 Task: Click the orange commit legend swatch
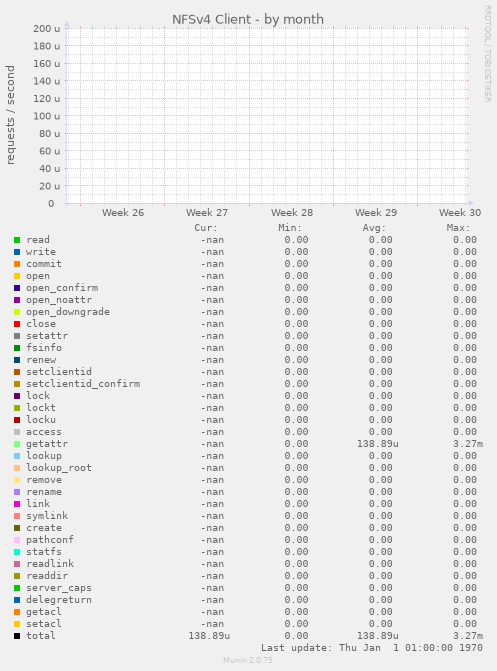[x=17, y=264]
